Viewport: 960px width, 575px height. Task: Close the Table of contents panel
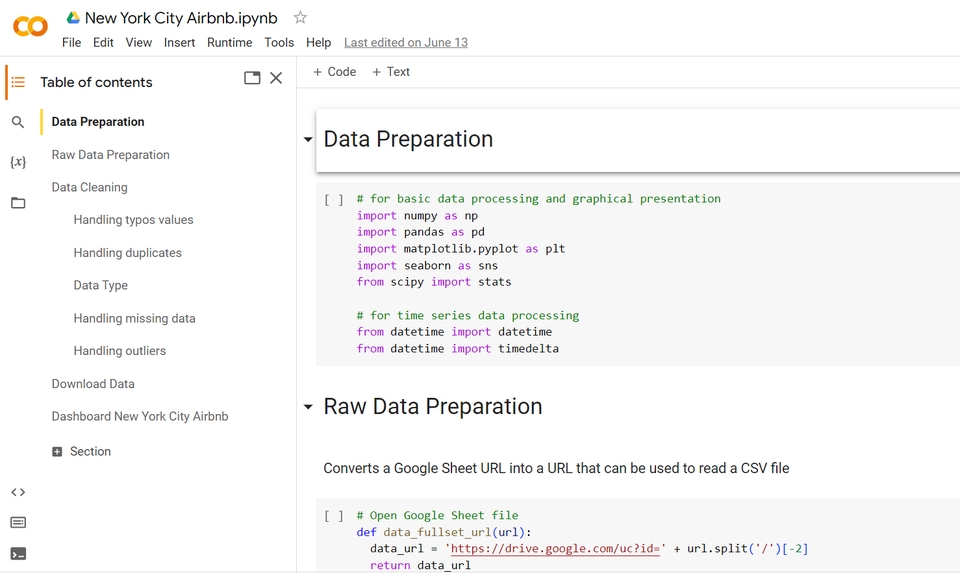pyautogui.click(x=276, y=78)
